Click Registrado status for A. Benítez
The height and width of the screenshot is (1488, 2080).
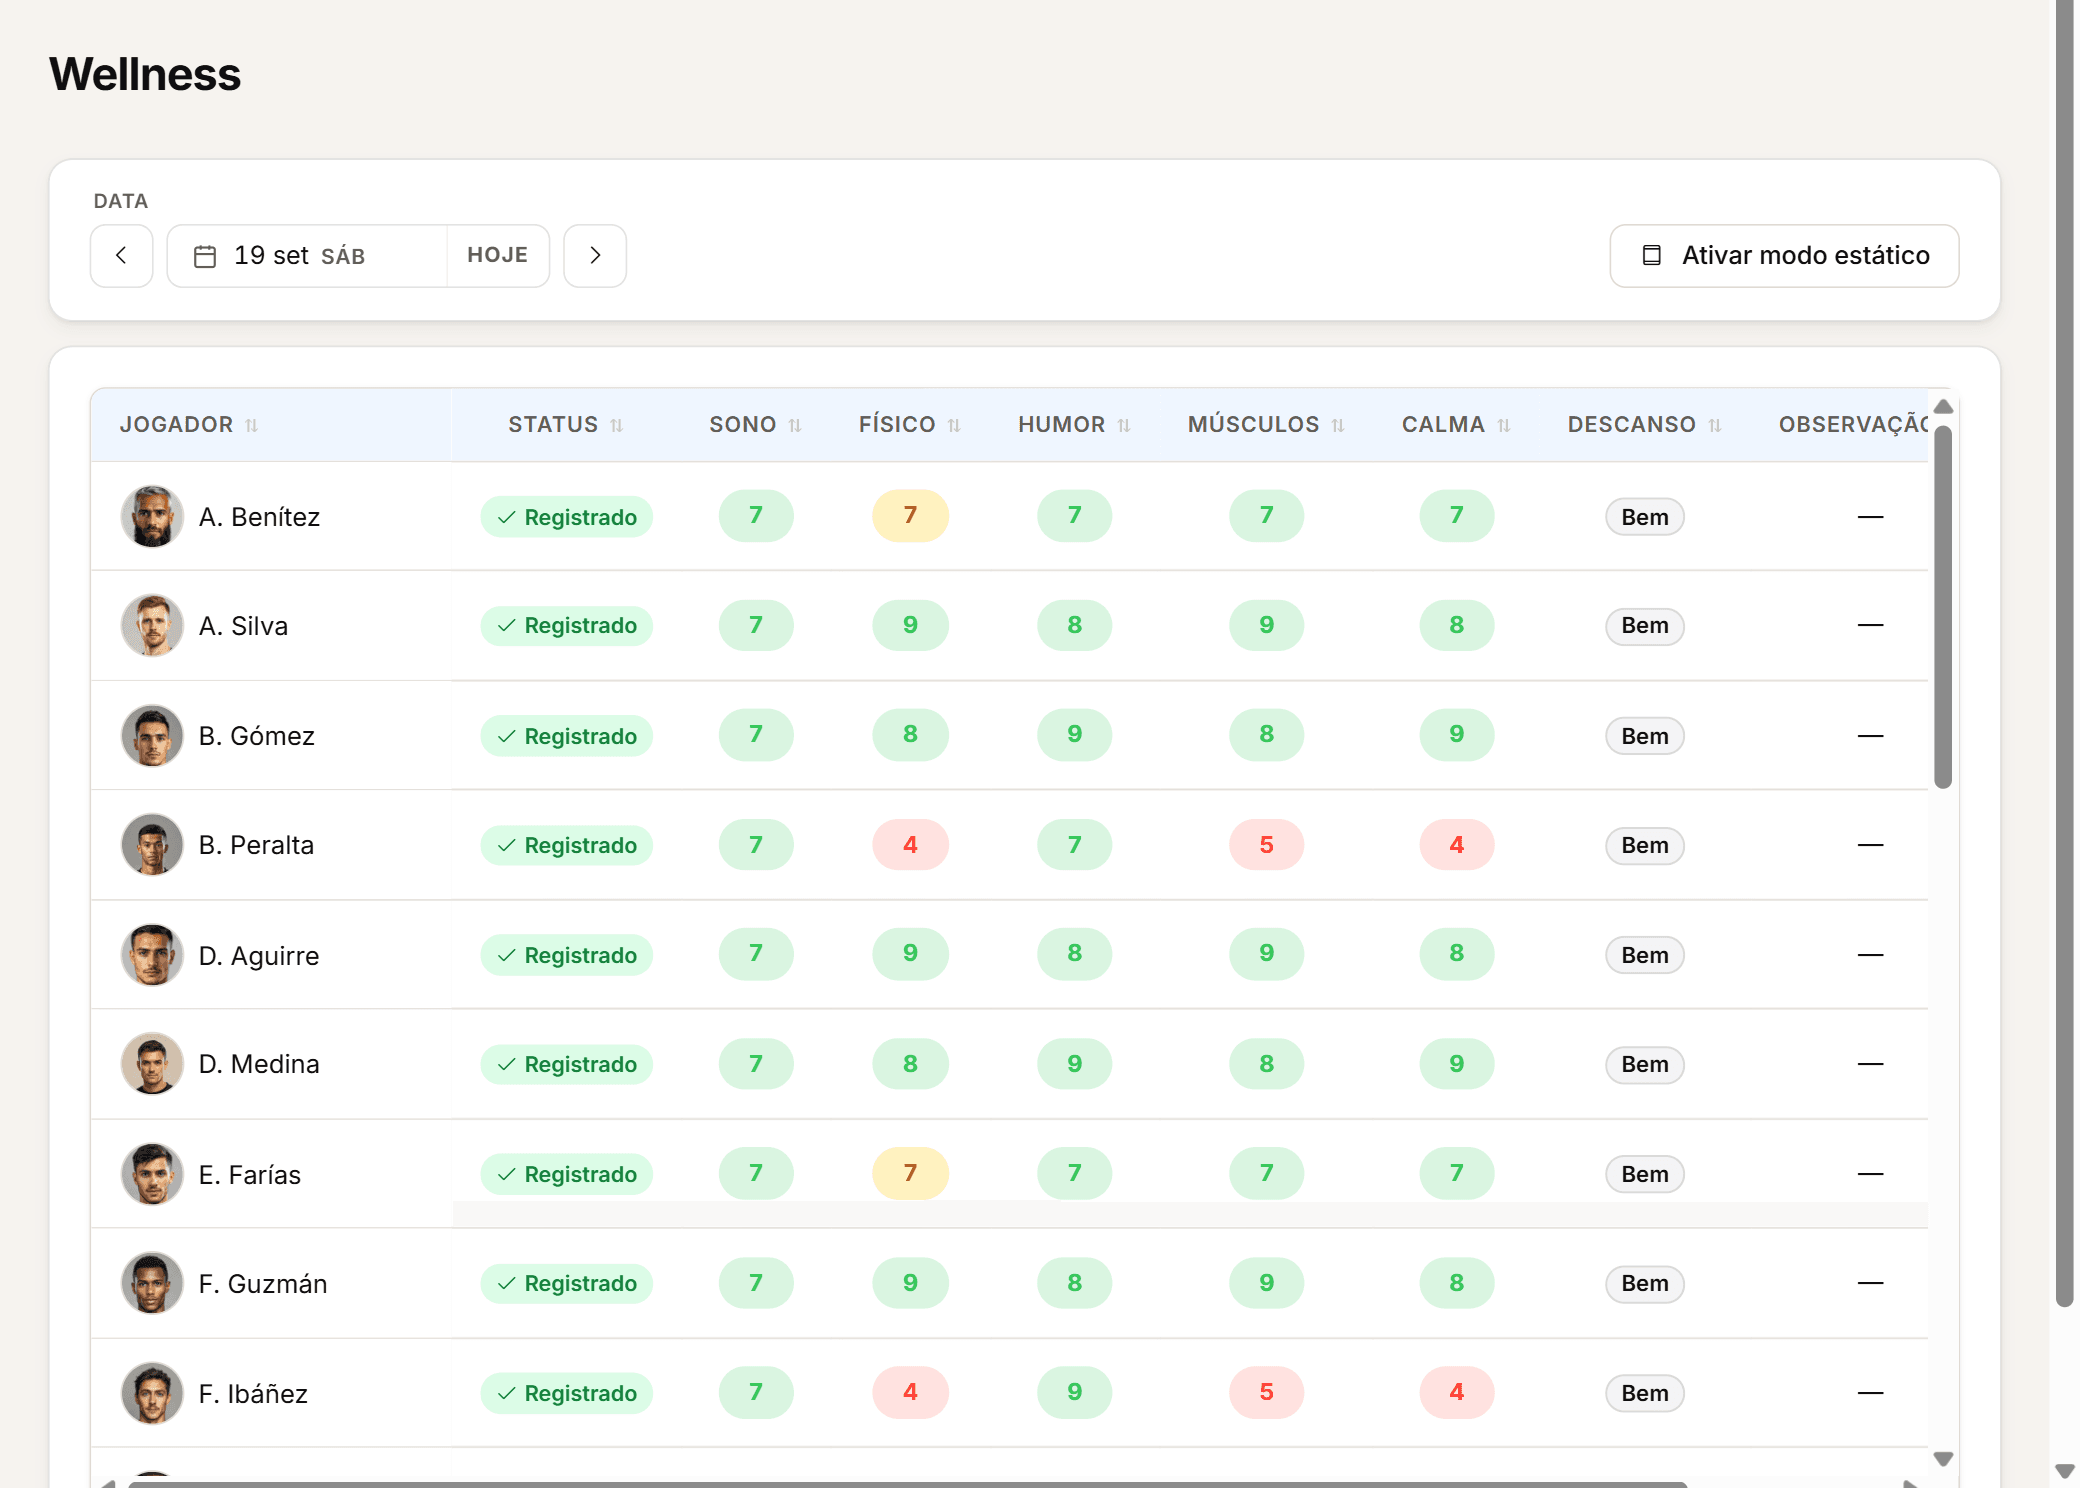(567, 517)
